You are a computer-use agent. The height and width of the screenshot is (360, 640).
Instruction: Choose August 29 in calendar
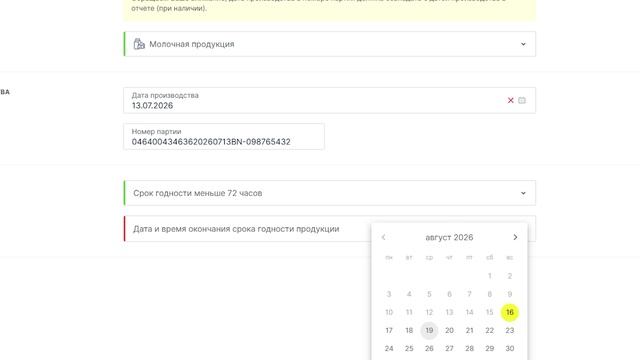[x=489, y=349]
